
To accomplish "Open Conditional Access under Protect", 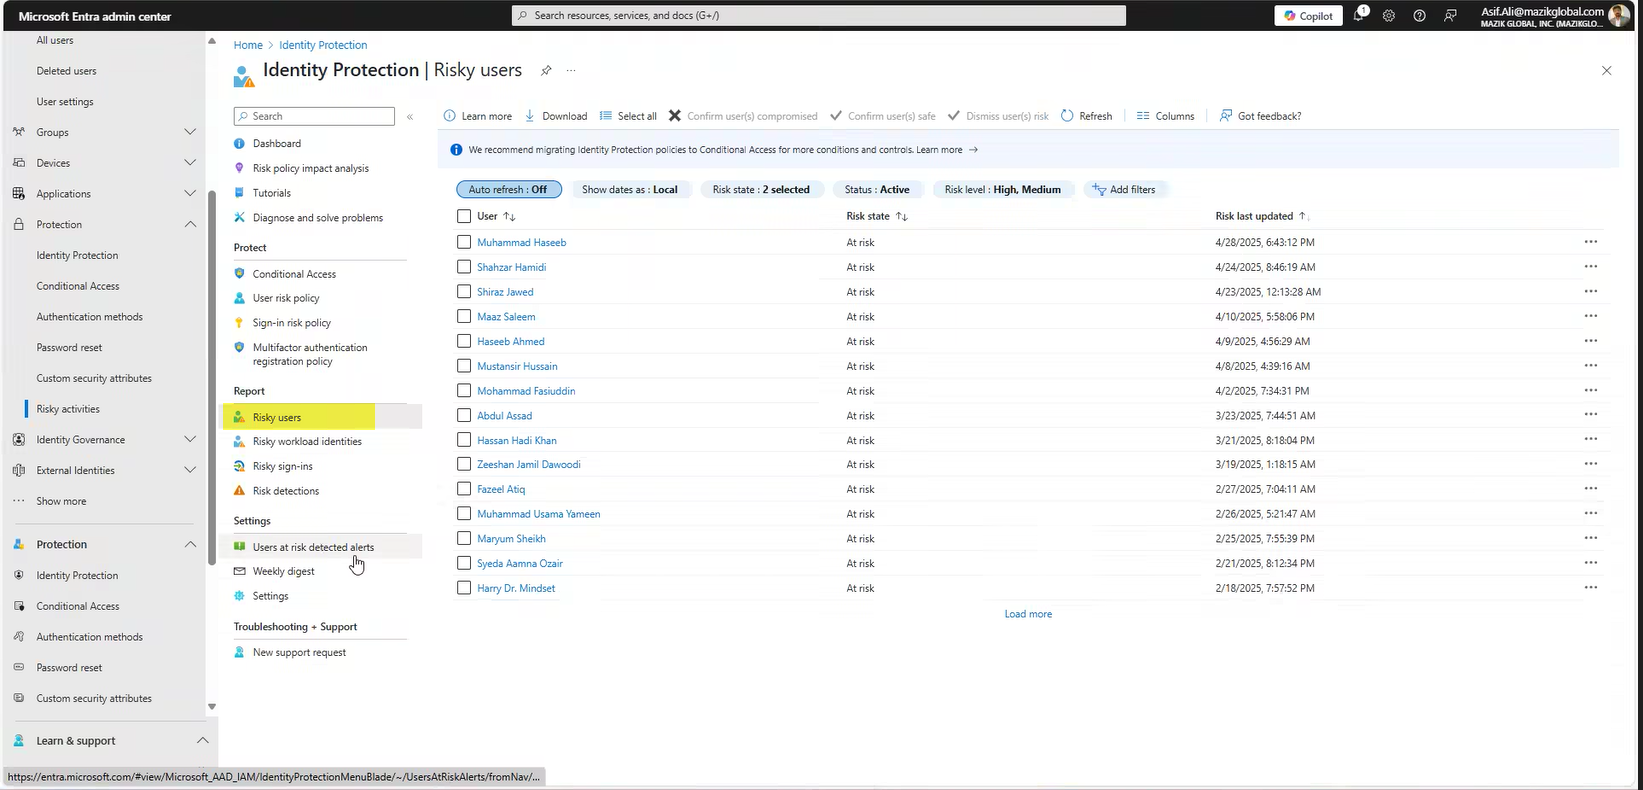I will coord(293,274).
